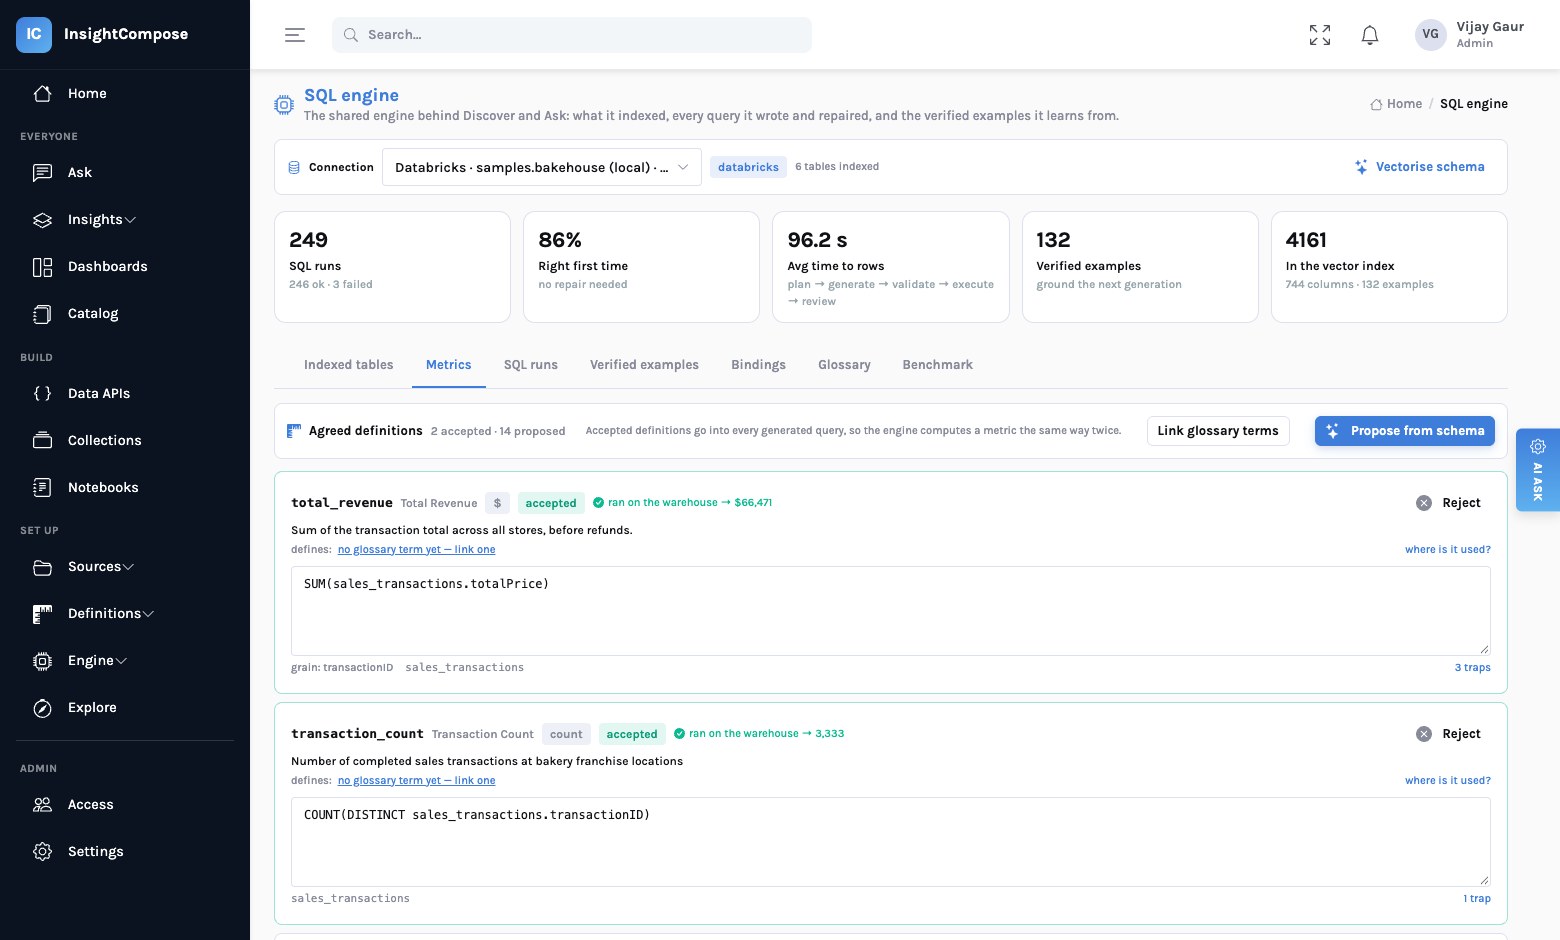Click the databricks tag
Image resolution: width=1560 pixels, height=940 pixels.
pos(748,167)
